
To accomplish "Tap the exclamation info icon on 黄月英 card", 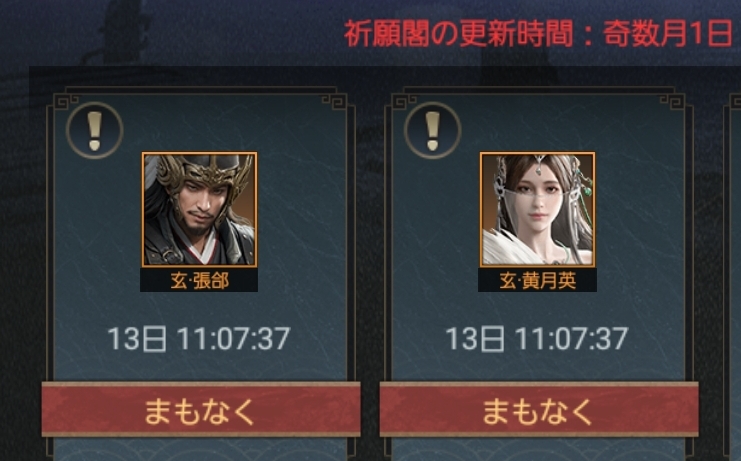I will [432, 130].
